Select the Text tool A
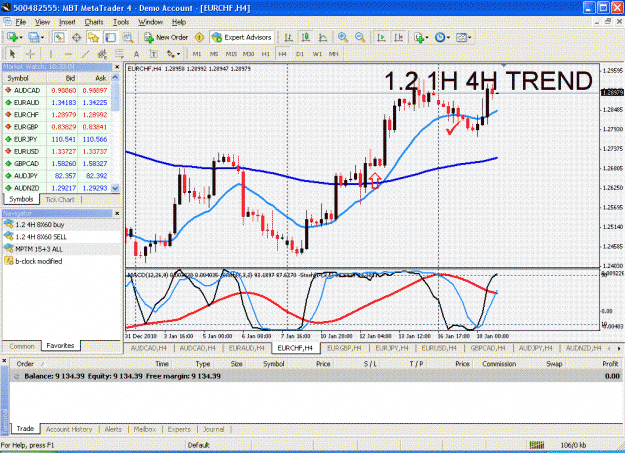This screenshot has height=453, width=625. (136, 54)
